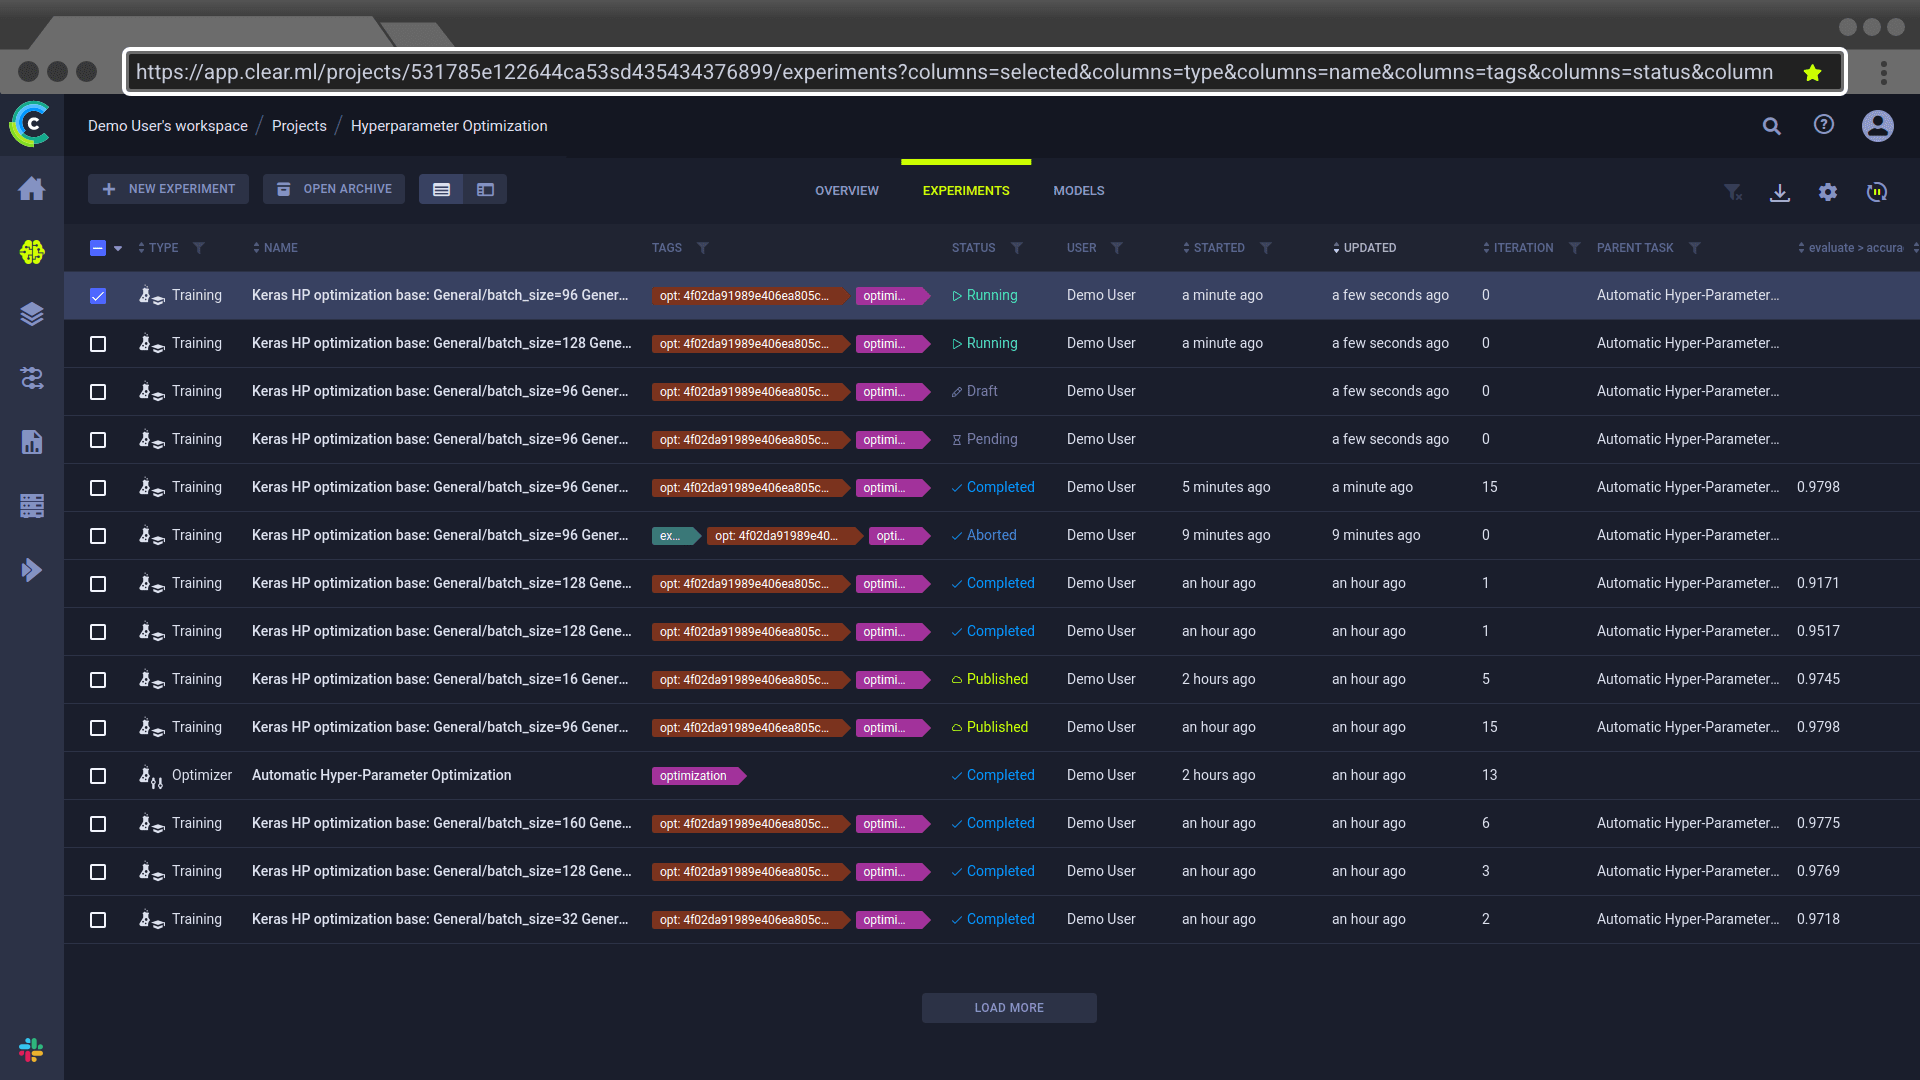Screen dimensions: 1920x1080
Task: Click the Optimizer type icon on optimizer row
Action: [149, 775]
